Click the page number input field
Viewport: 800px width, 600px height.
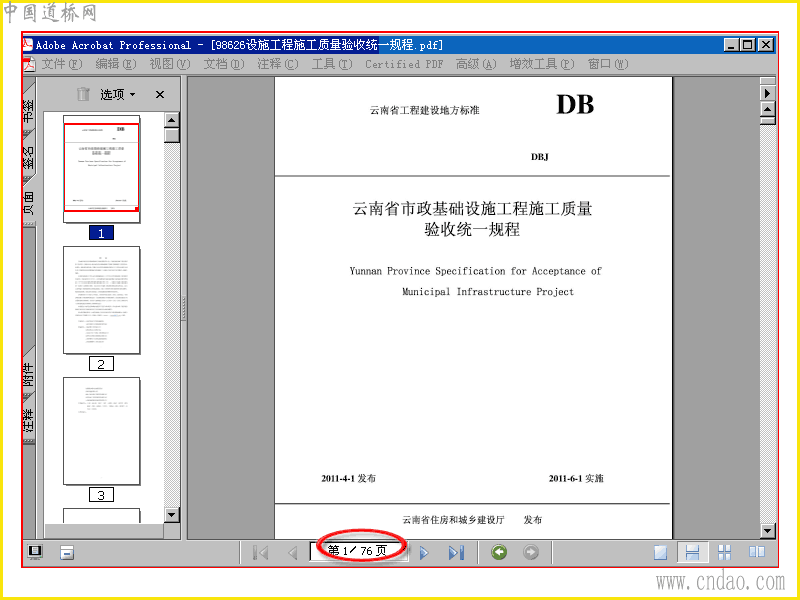[359, 551]
